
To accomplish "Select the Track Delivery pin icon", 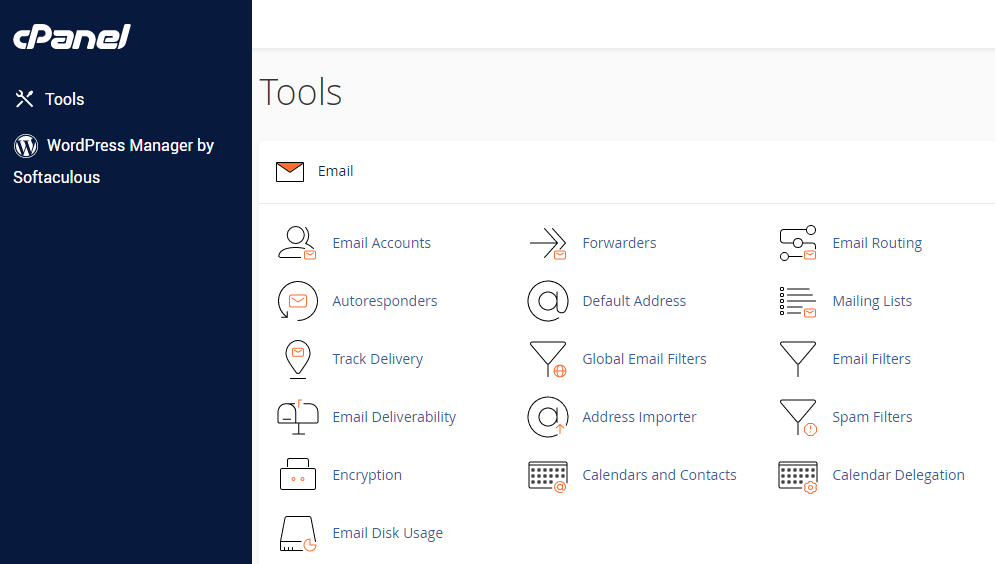I will tap(296, 359).
